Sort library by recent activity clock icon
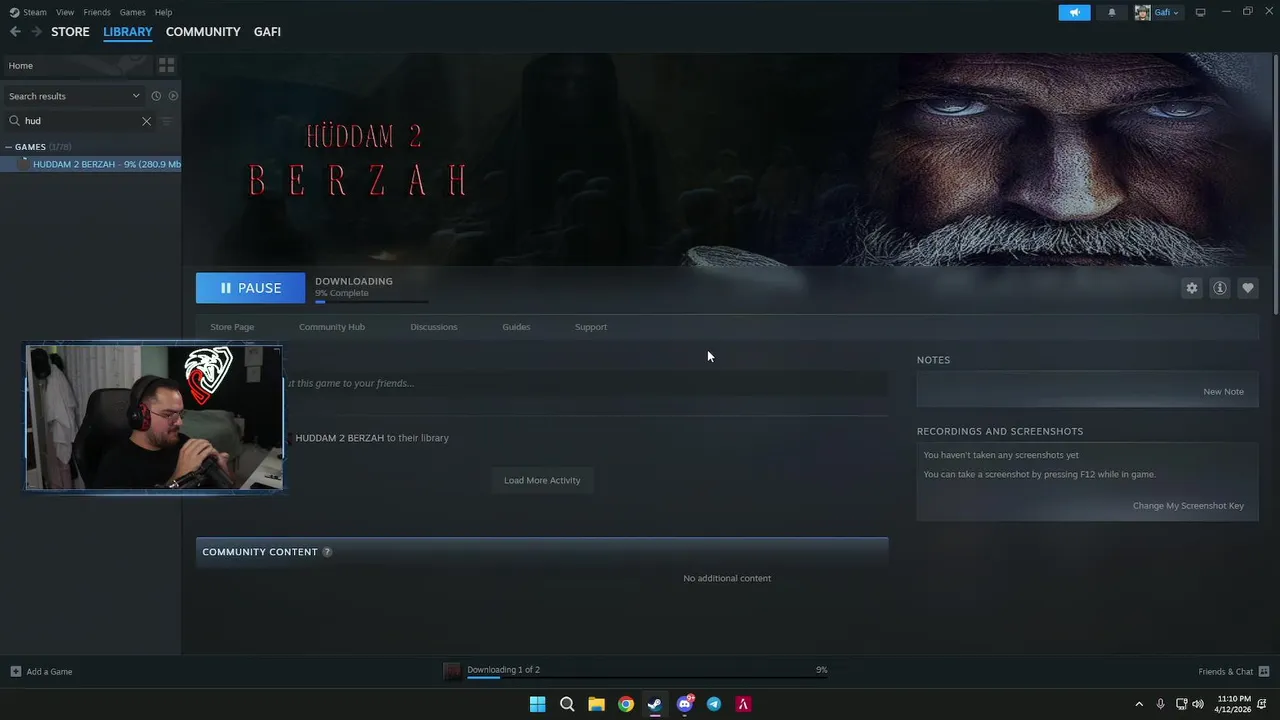 (156, 96)
